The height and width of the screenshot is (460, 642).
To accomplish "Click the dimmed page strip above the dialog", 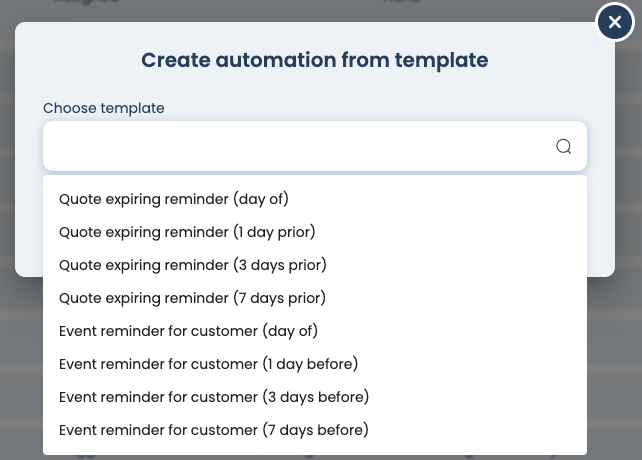I will pyautogui.click(x=250, y=8).
